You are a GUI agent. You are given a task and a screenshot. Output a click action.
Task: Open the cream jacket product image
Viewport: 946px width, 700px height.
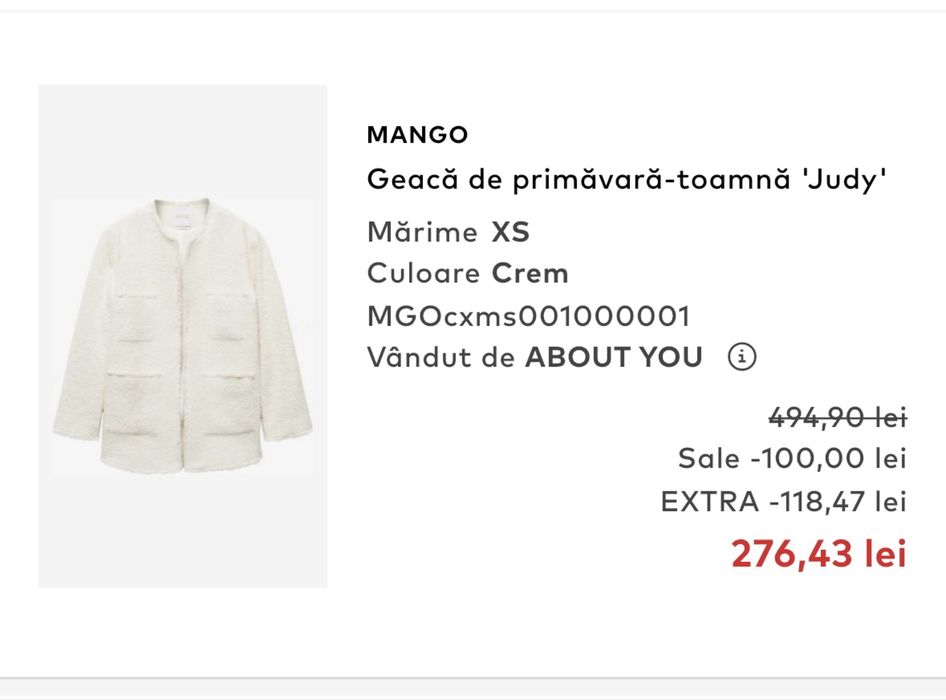[x=183, y=336]
